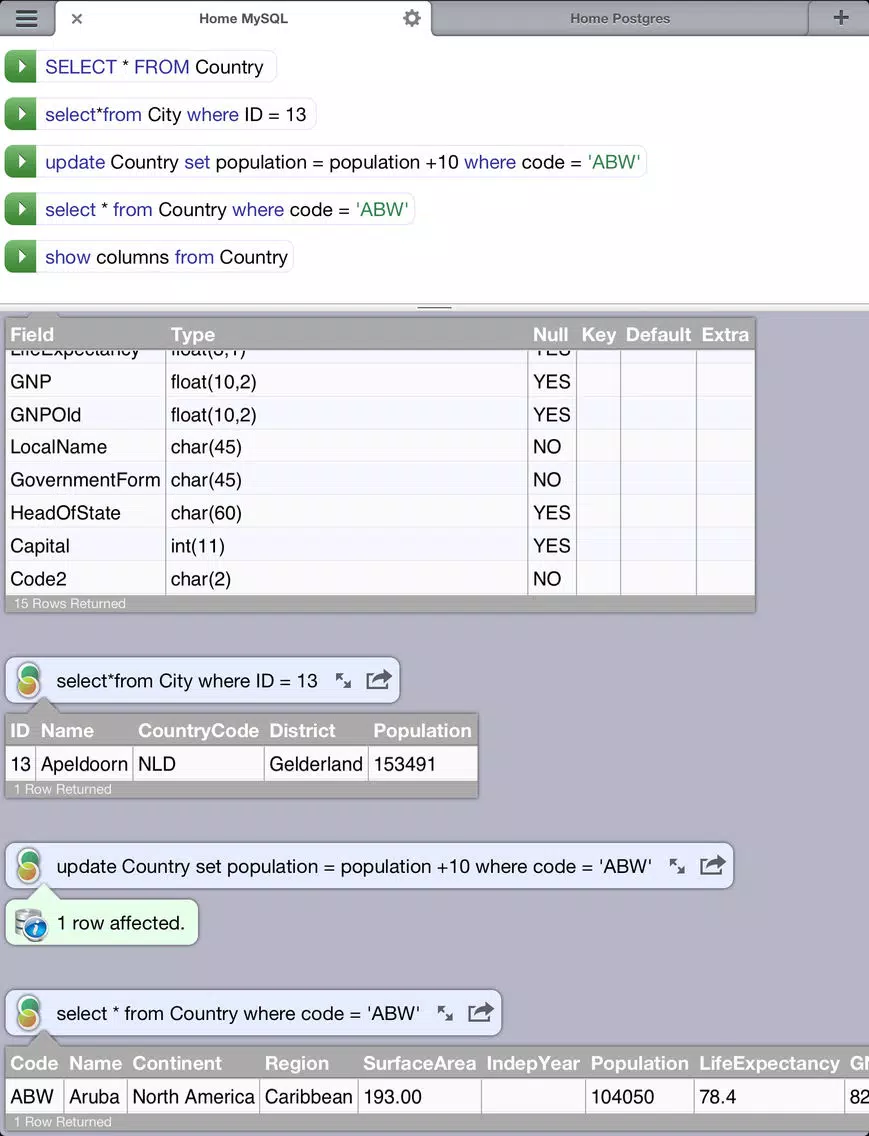Tap the database icon beside Country ABW result

pos(29,1013)
